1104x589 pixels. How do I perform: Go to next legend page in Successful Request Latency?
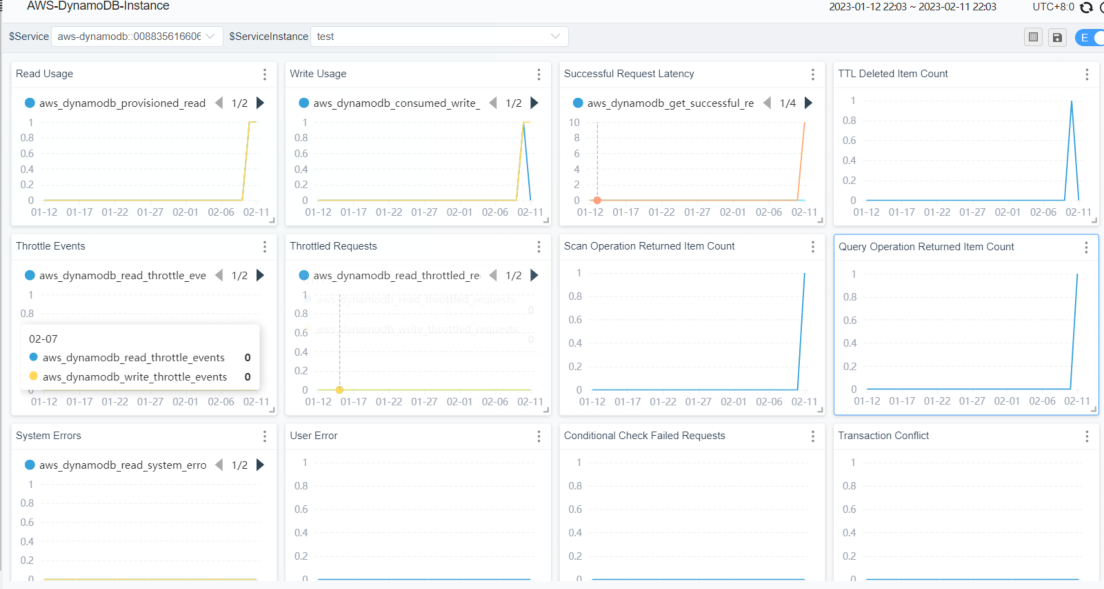(x=808, y=103)
